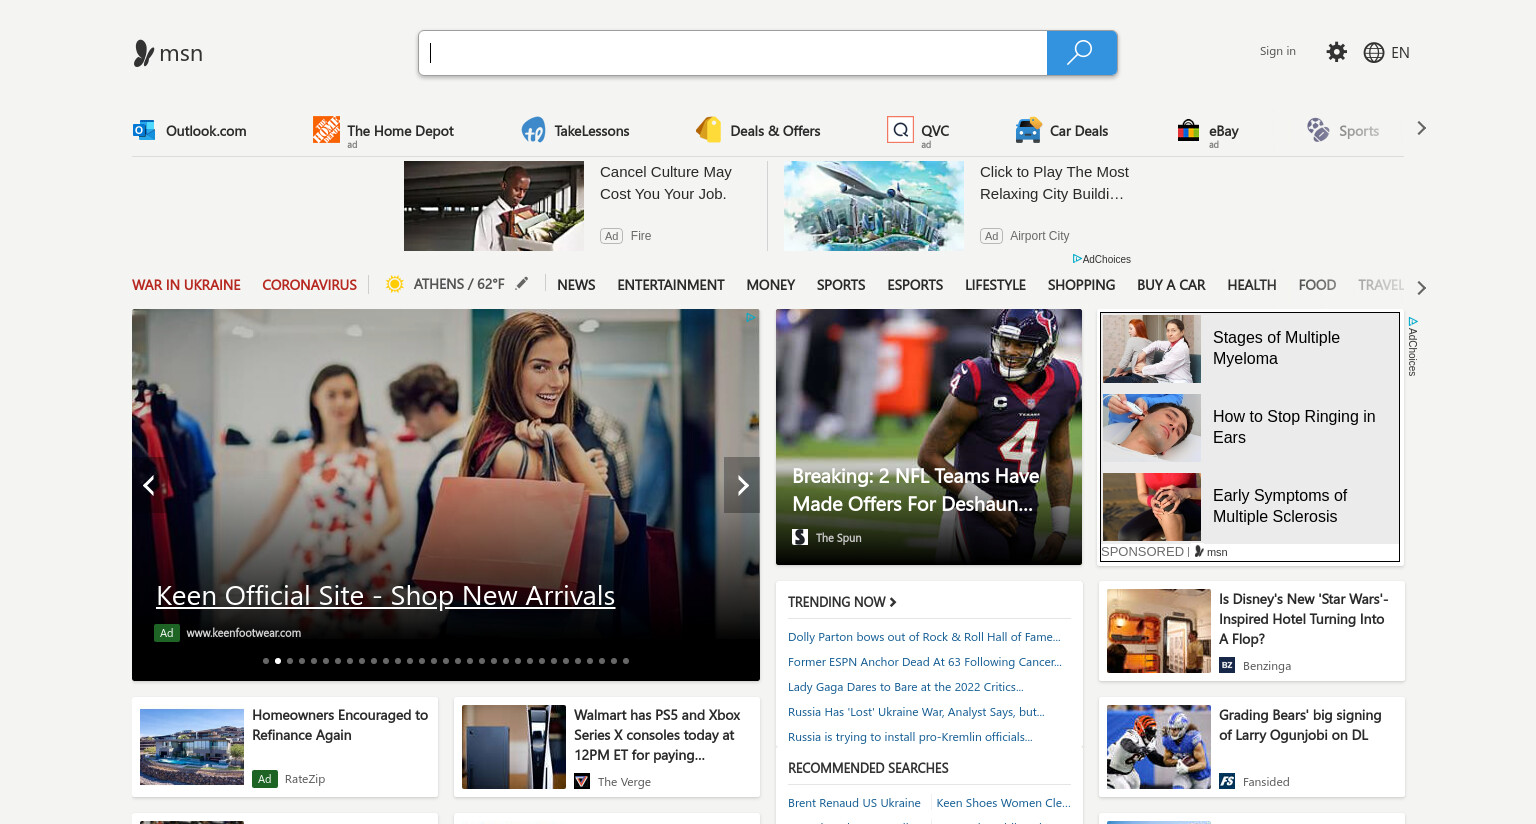Viewport: 1536px width, 824px height.
Task: Open The Home Depot shortcut icon
Action: tap(326, 129)
